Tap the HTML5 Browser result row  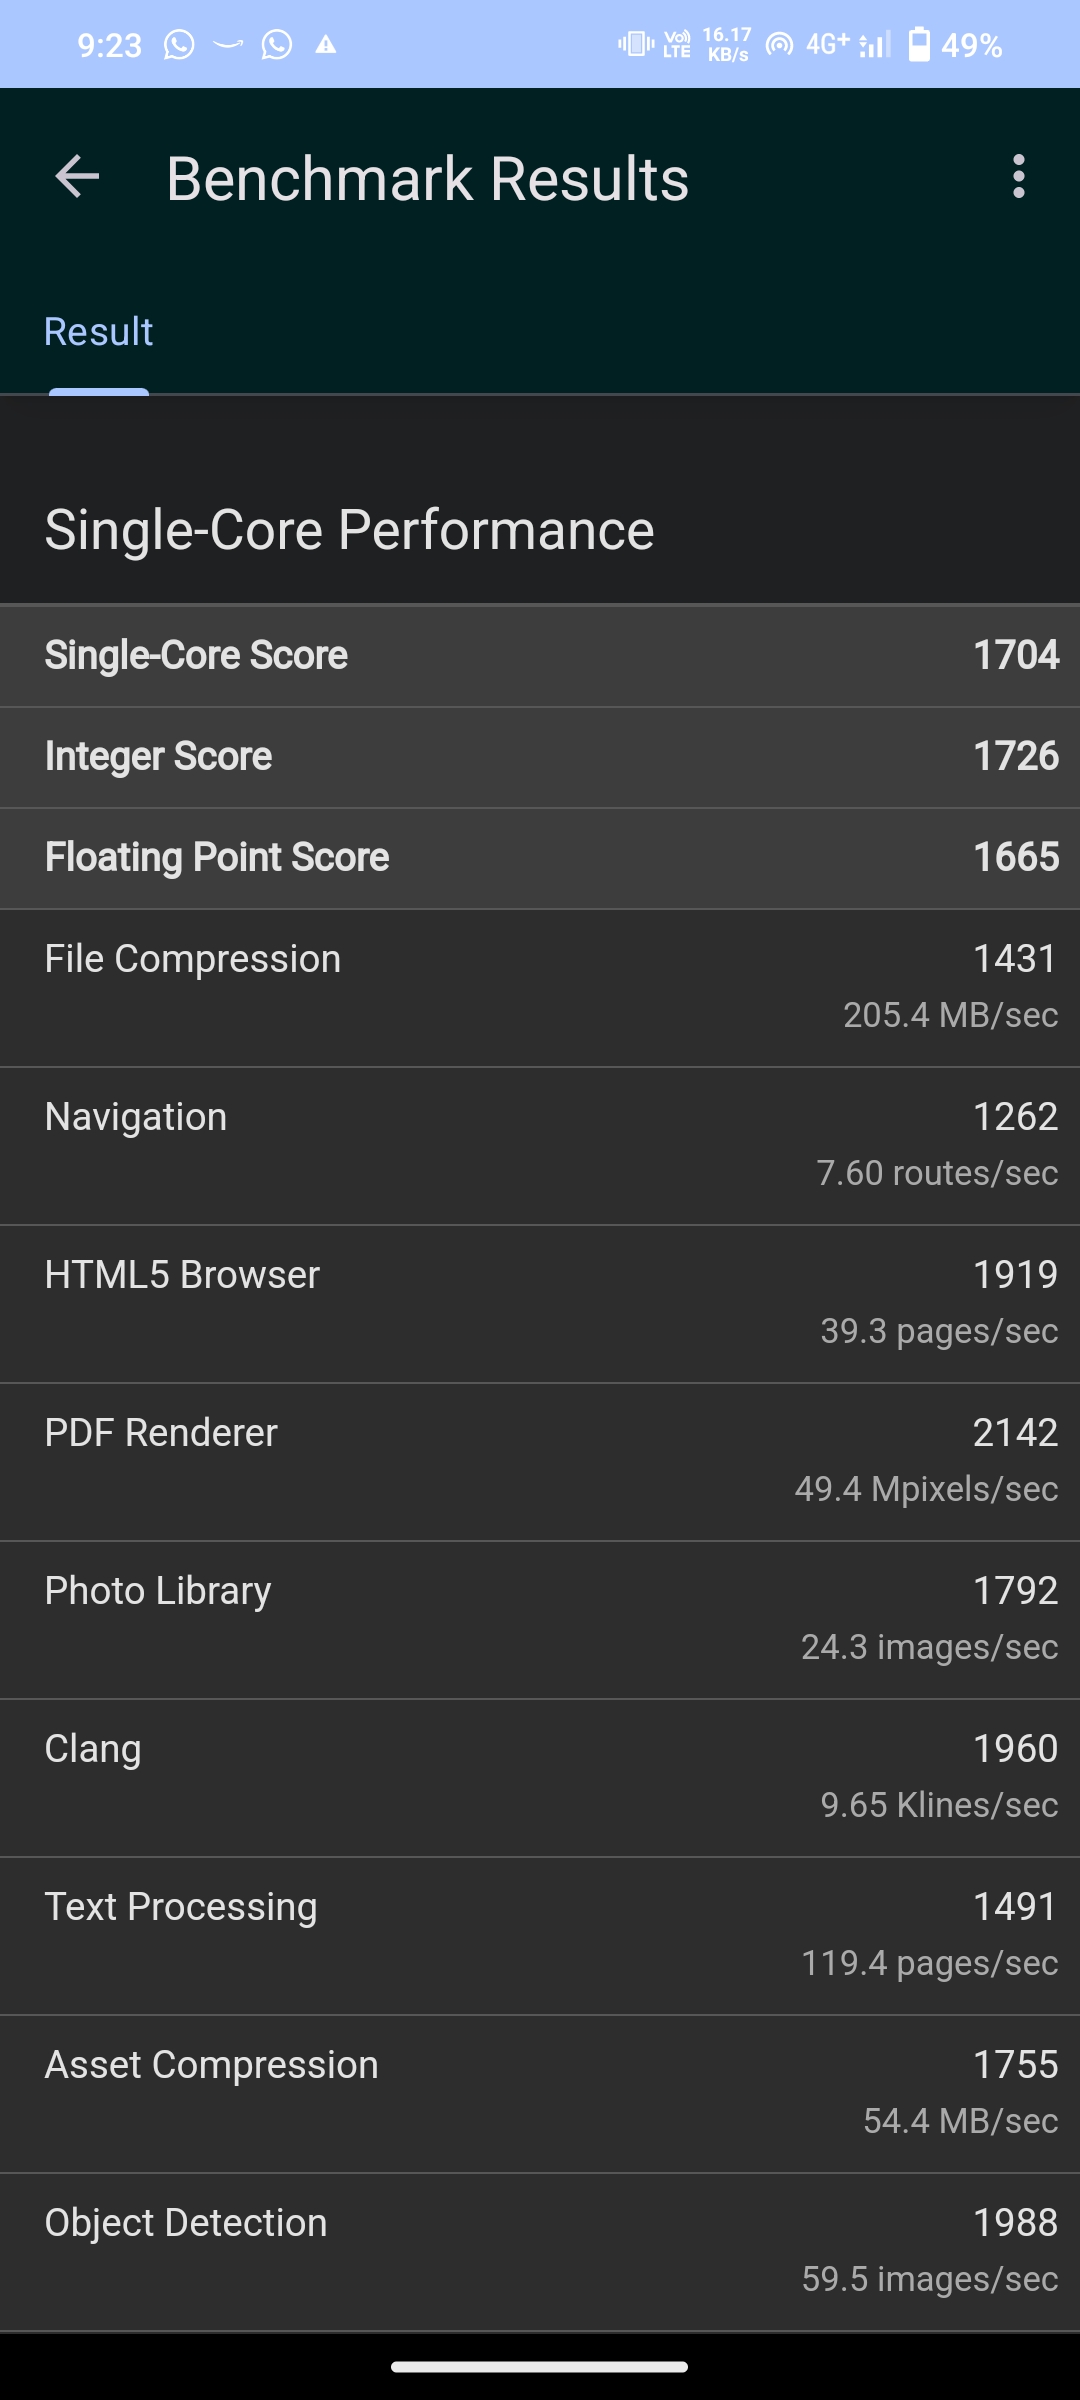pos(540,1303)
